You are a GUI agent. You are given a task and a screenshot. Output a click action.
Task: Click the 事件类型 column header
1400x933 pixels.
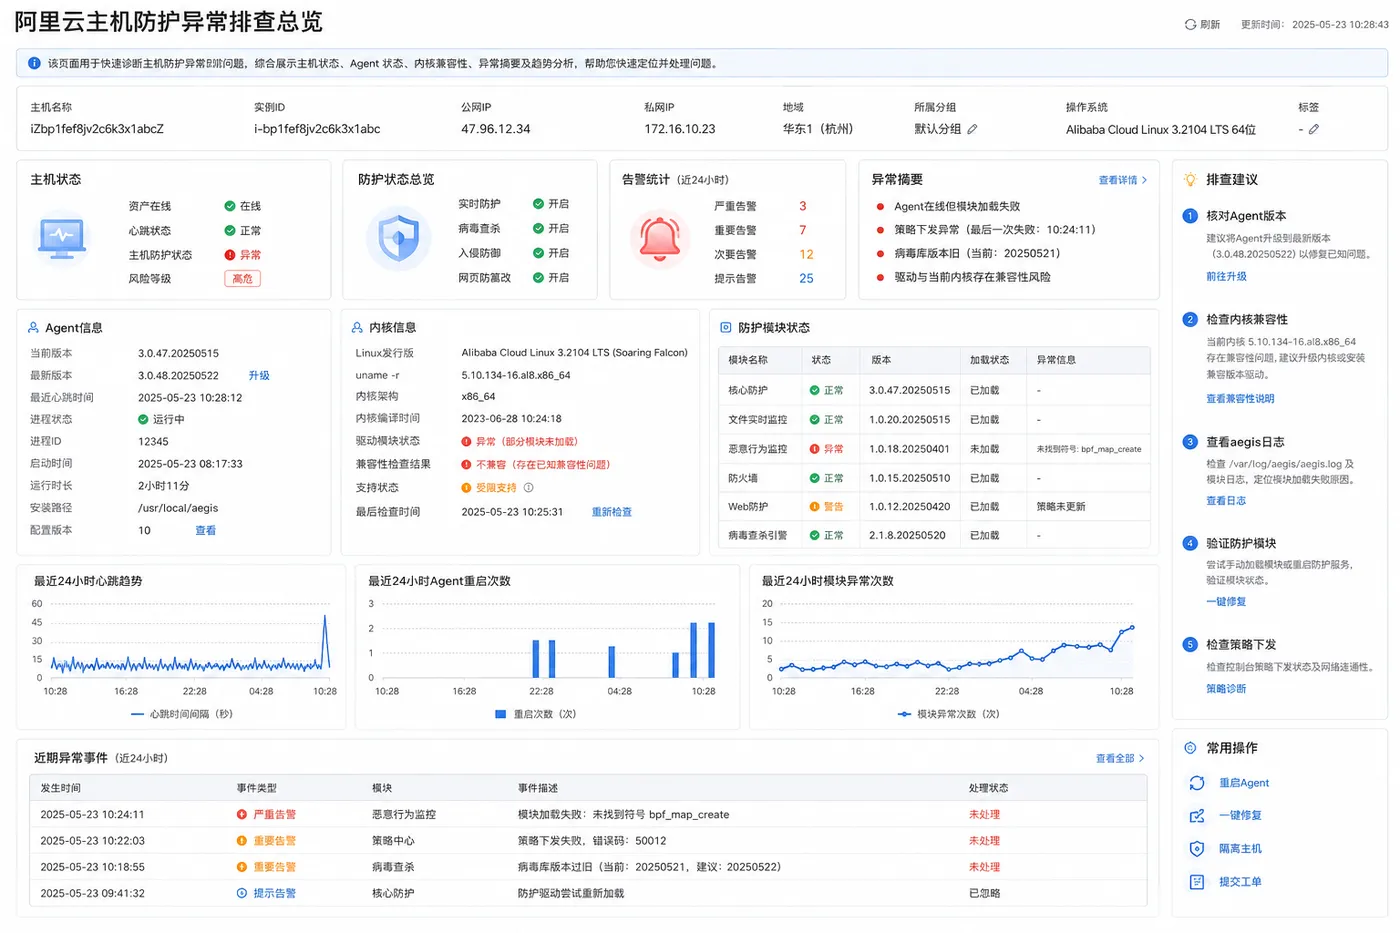pyautogui.click(x=257, y=788)
